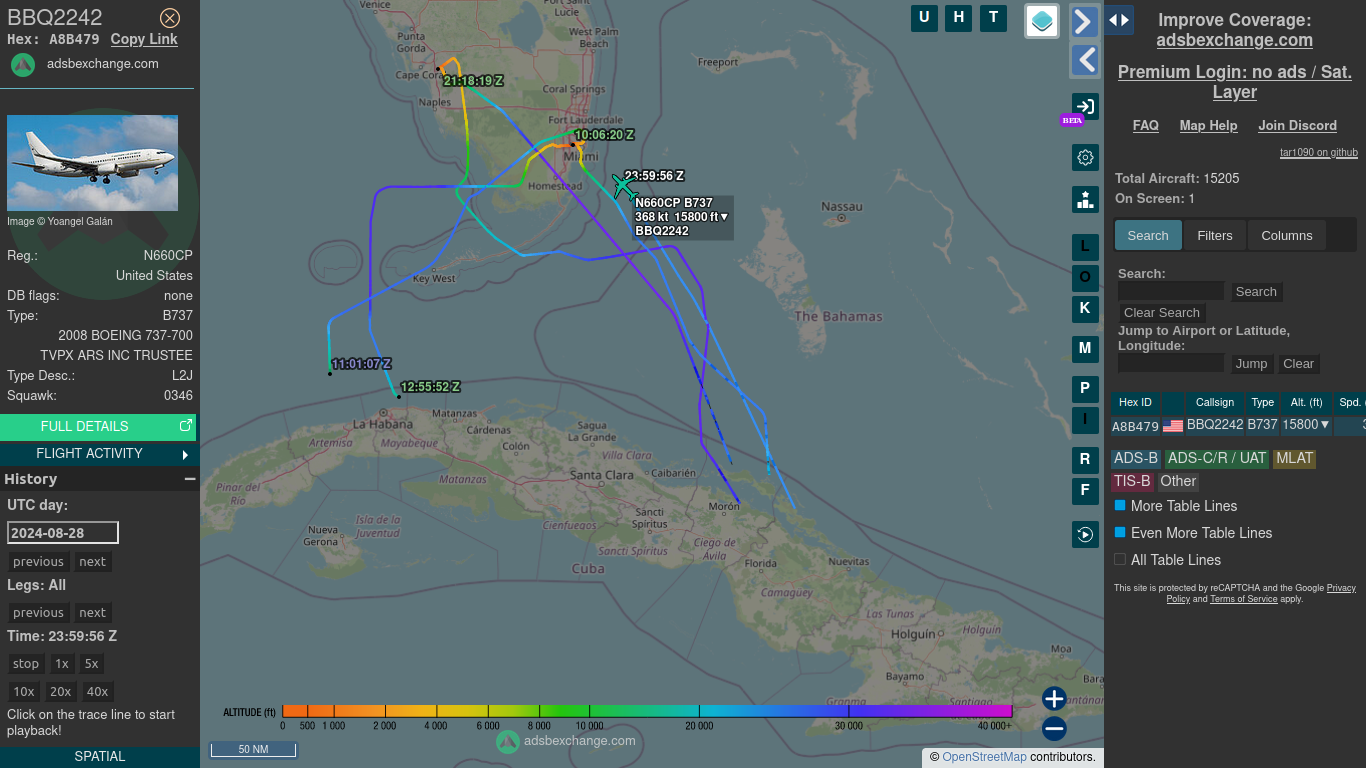The image size is (1366, 768).
Task: Zoom in with the plus button
Action: click(x=1054, y=699)
